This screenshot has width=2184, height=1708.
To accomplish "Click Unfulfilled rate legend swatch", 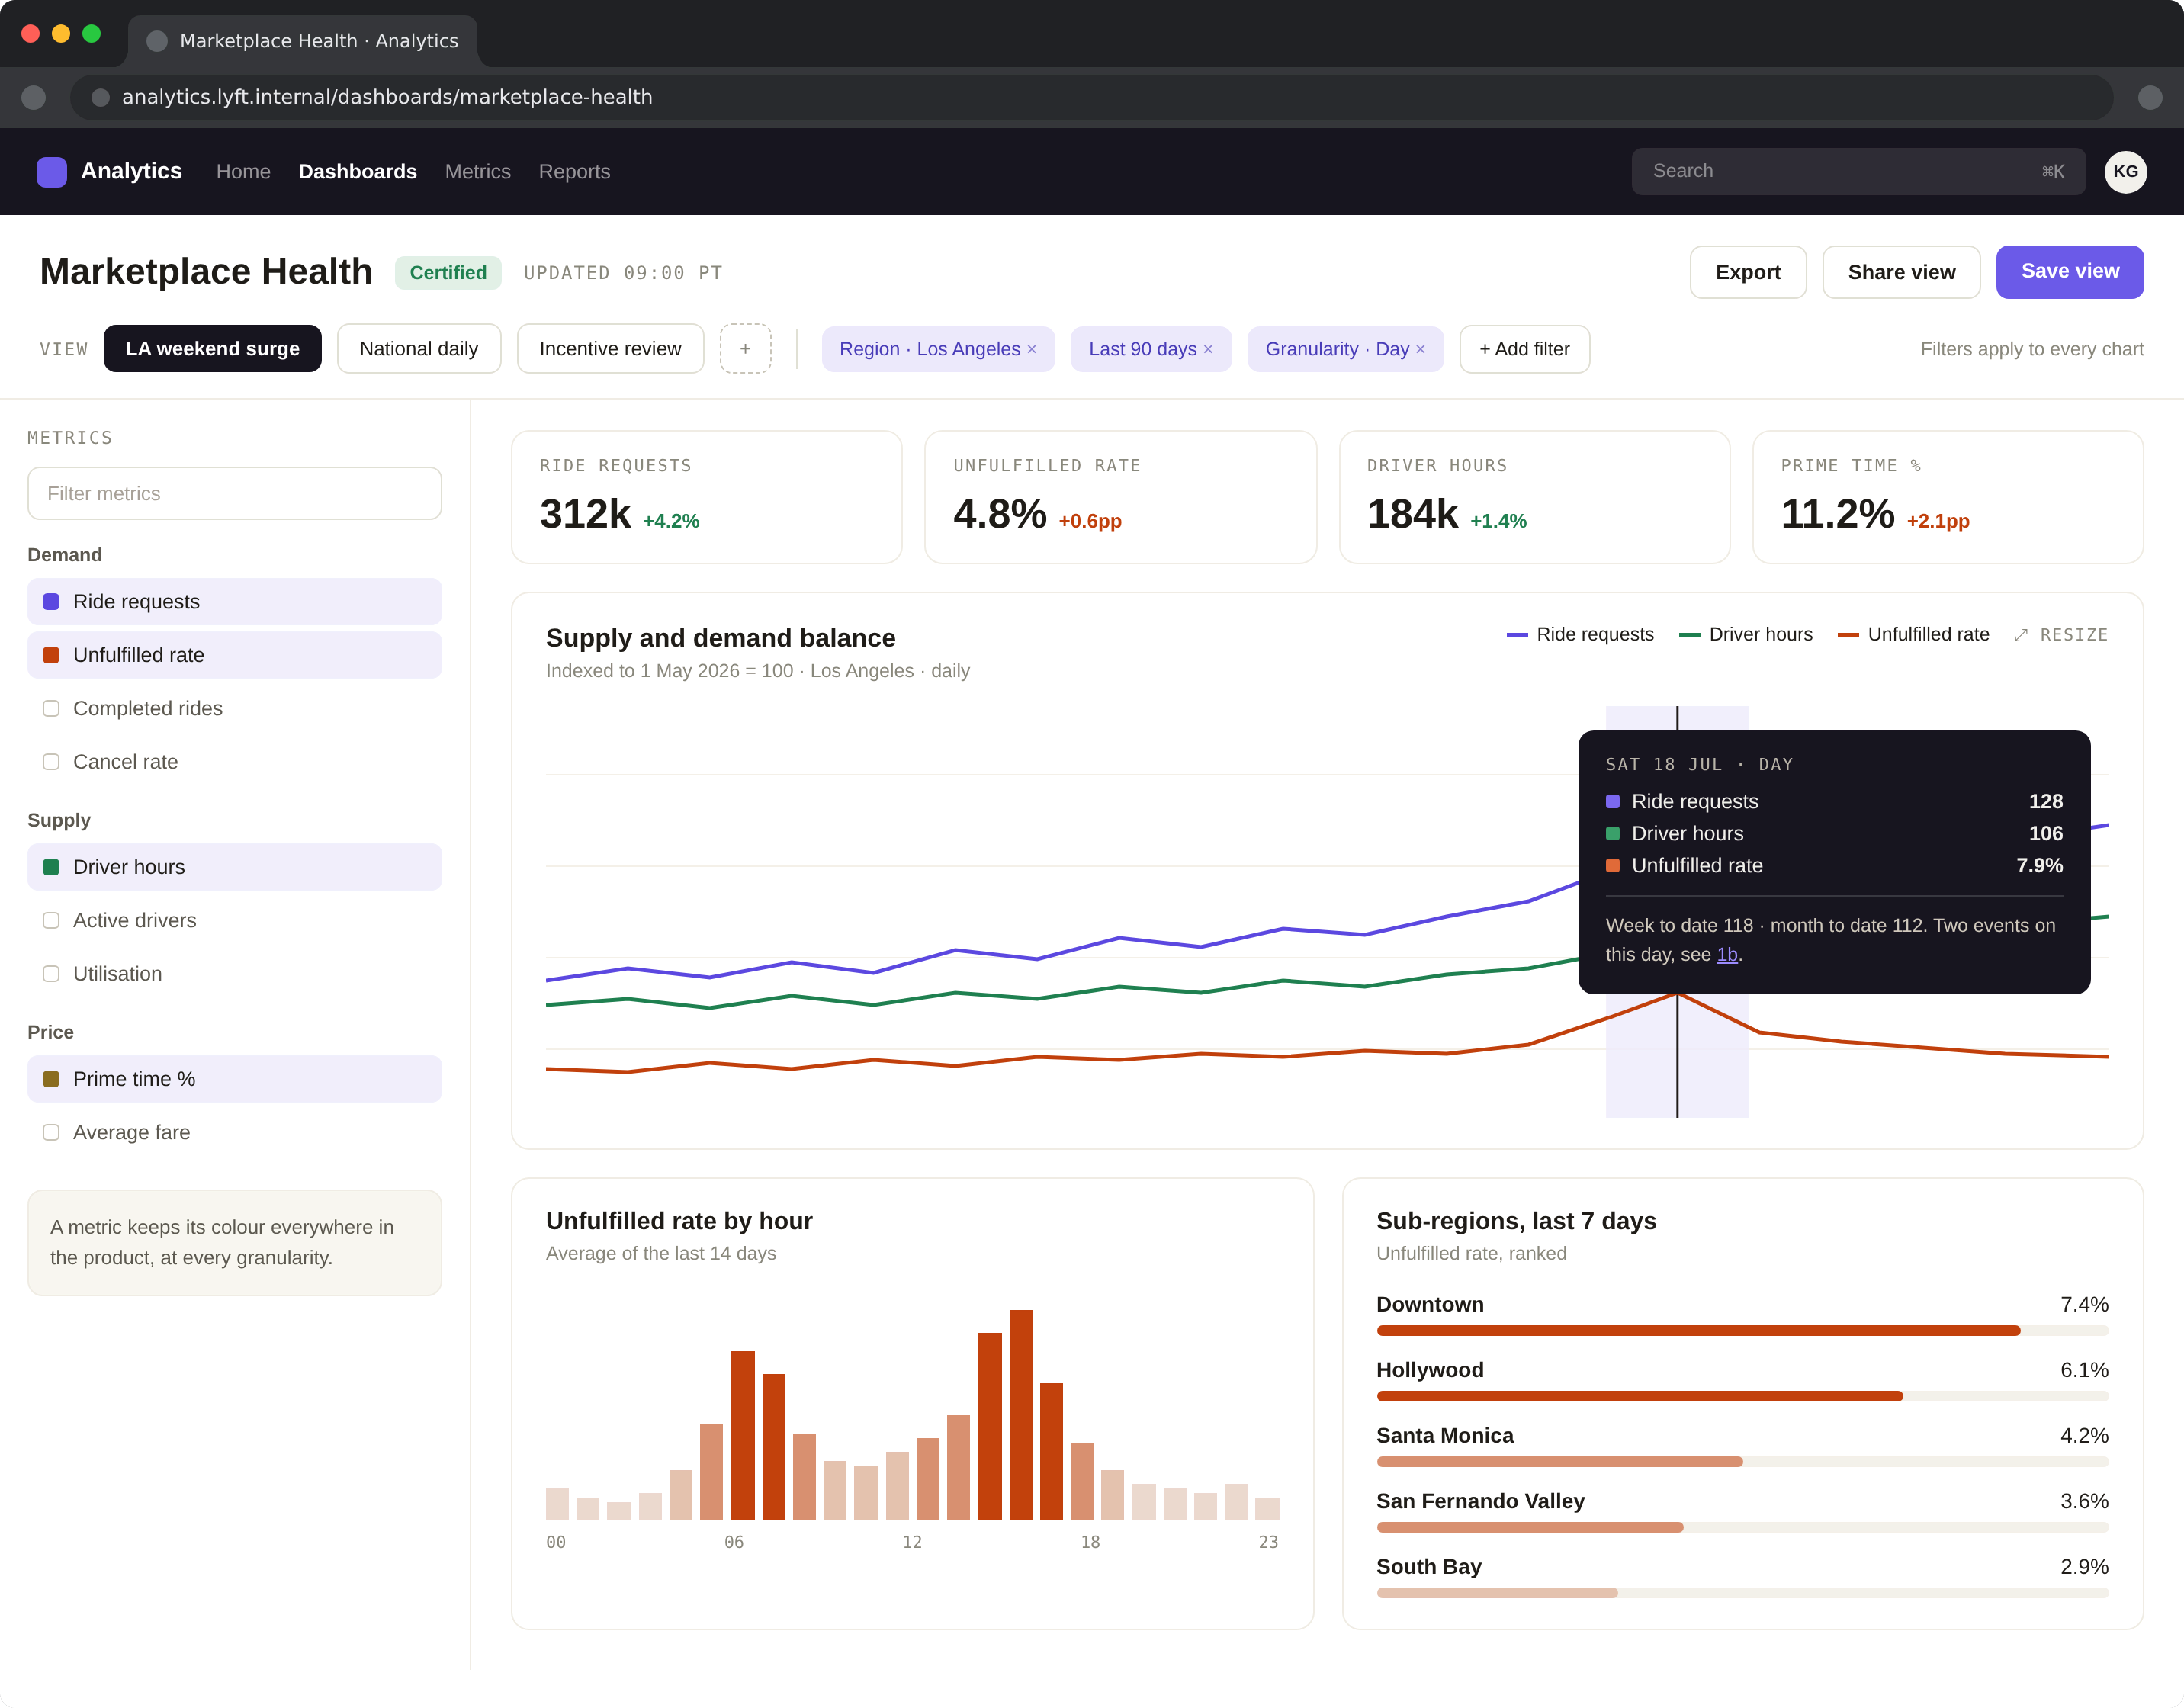I will pos(1847,634).
